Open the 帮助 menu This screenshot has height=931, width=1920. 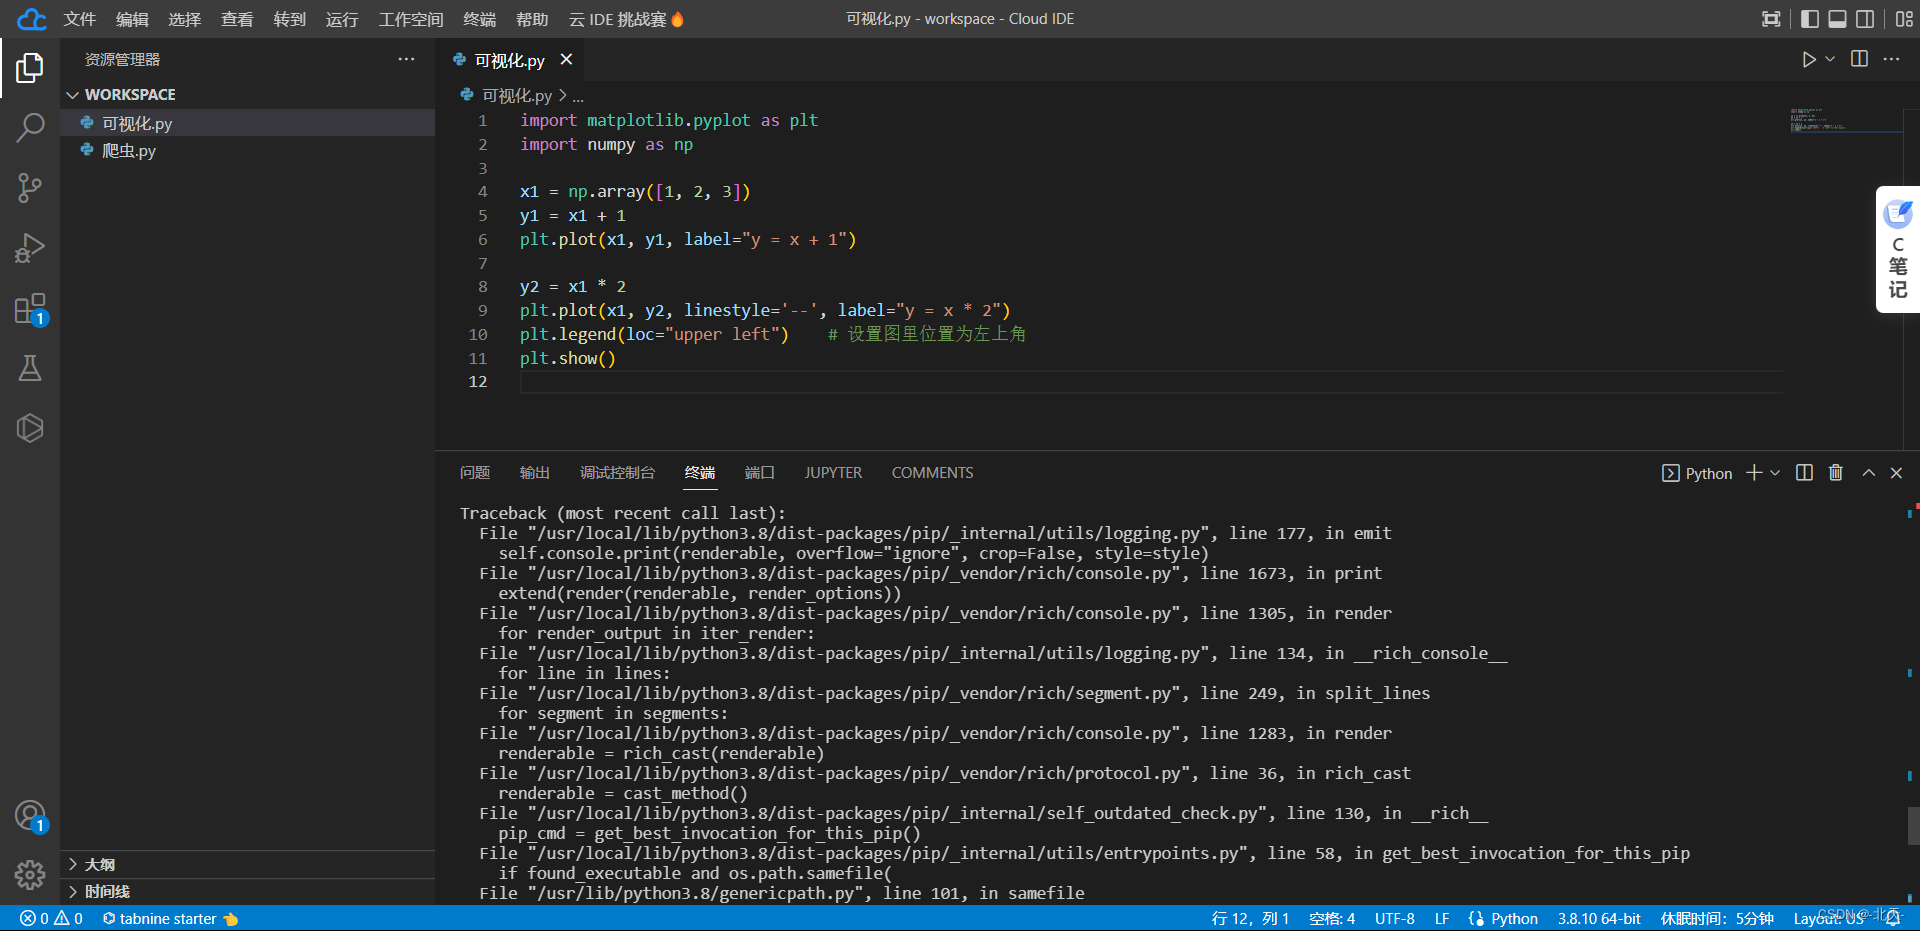[x=532, y=19]
